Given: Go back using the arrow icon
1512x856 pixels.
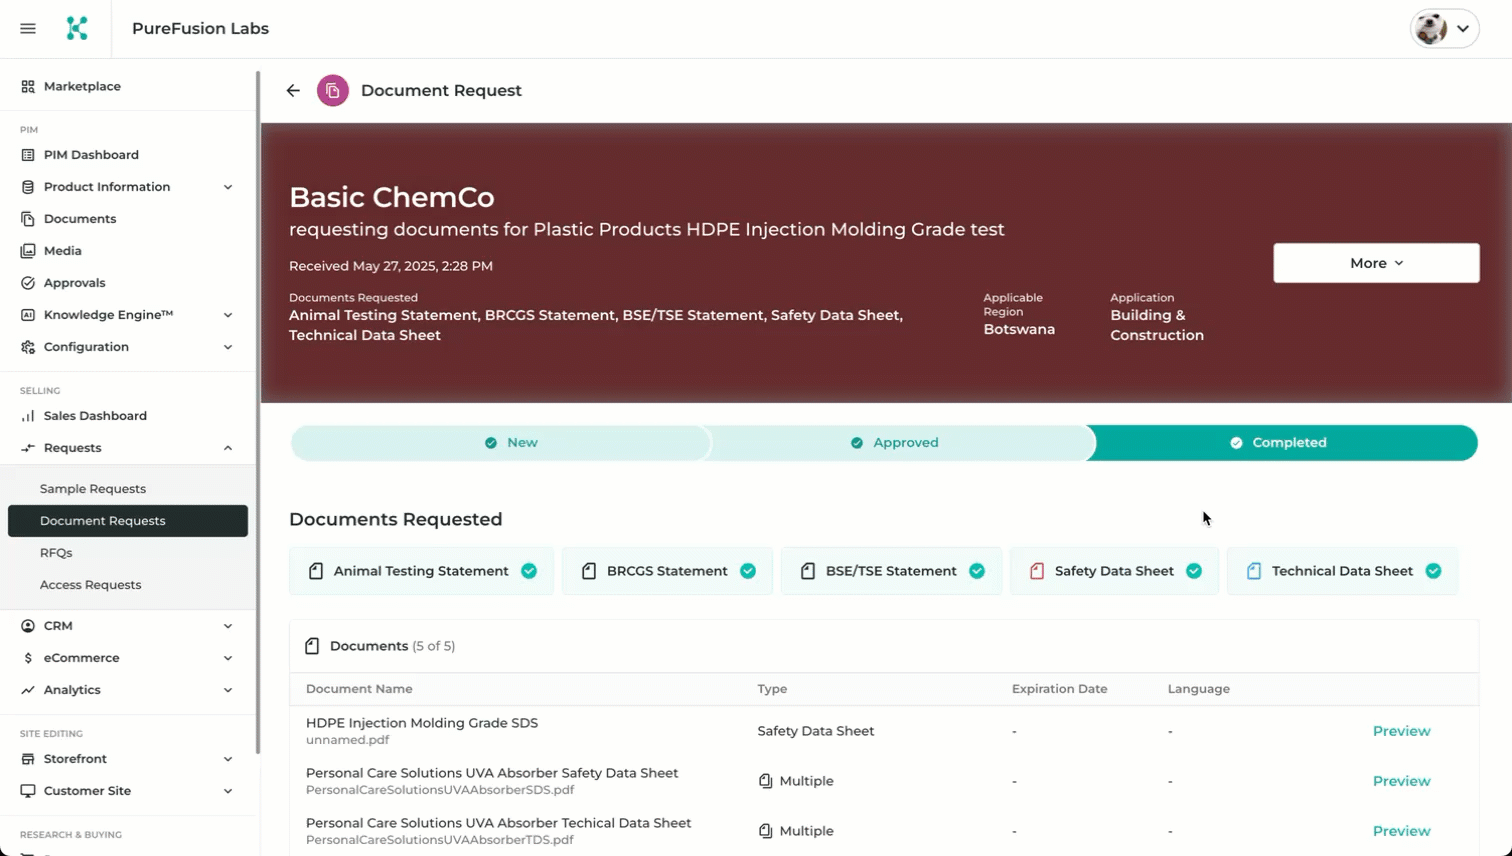Looking at the screenshot, I should 293,91.
